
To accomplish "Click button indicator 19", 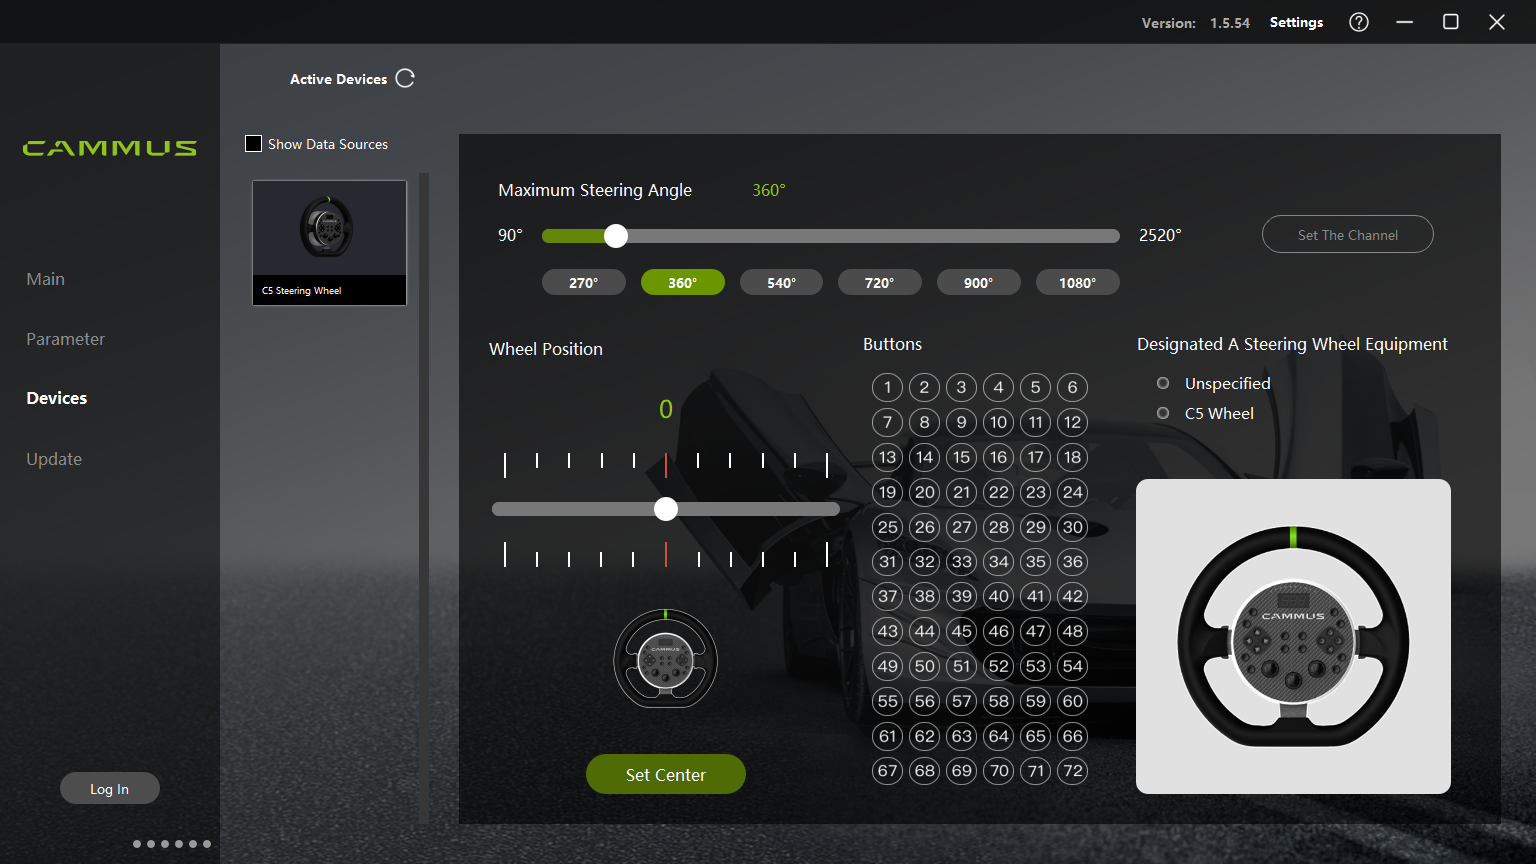I will coord(887,492).
